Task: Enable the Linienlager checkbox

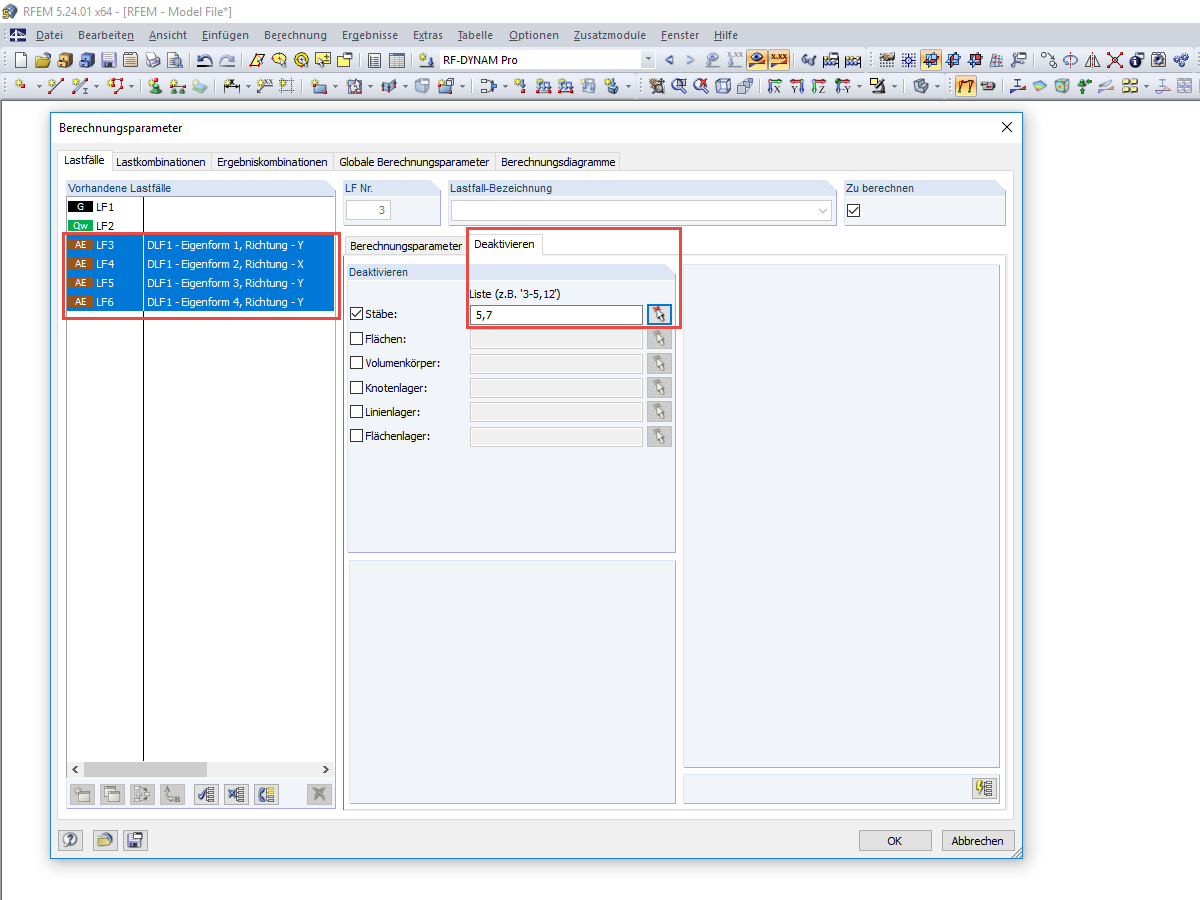Action: click(357, 411)
